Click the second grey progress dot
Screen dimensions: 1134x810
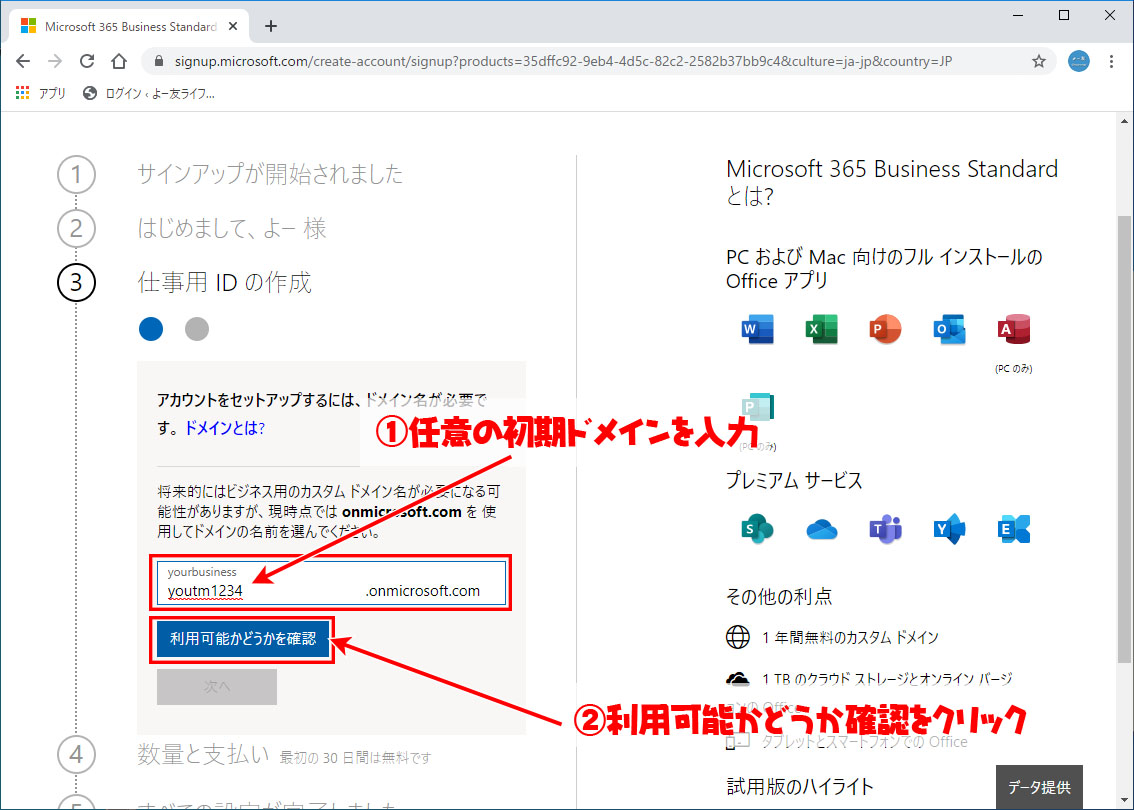pyautogui.click(x=197, y=329)
